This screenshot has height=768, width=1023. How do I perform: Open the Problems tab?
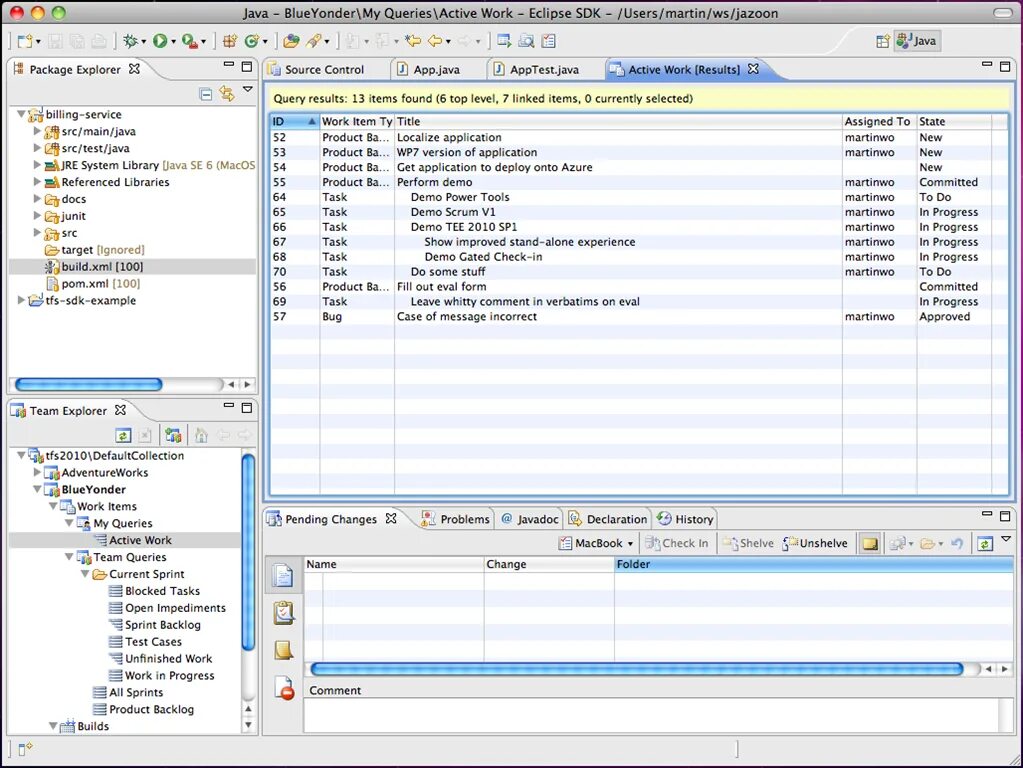456,519
